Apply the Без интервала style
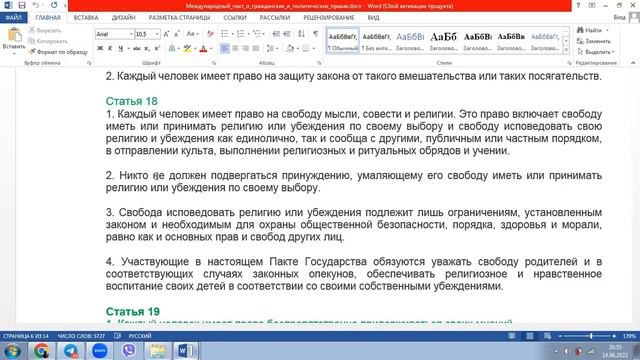This screenshot has height=360, width=640. (x=376, y=41)
